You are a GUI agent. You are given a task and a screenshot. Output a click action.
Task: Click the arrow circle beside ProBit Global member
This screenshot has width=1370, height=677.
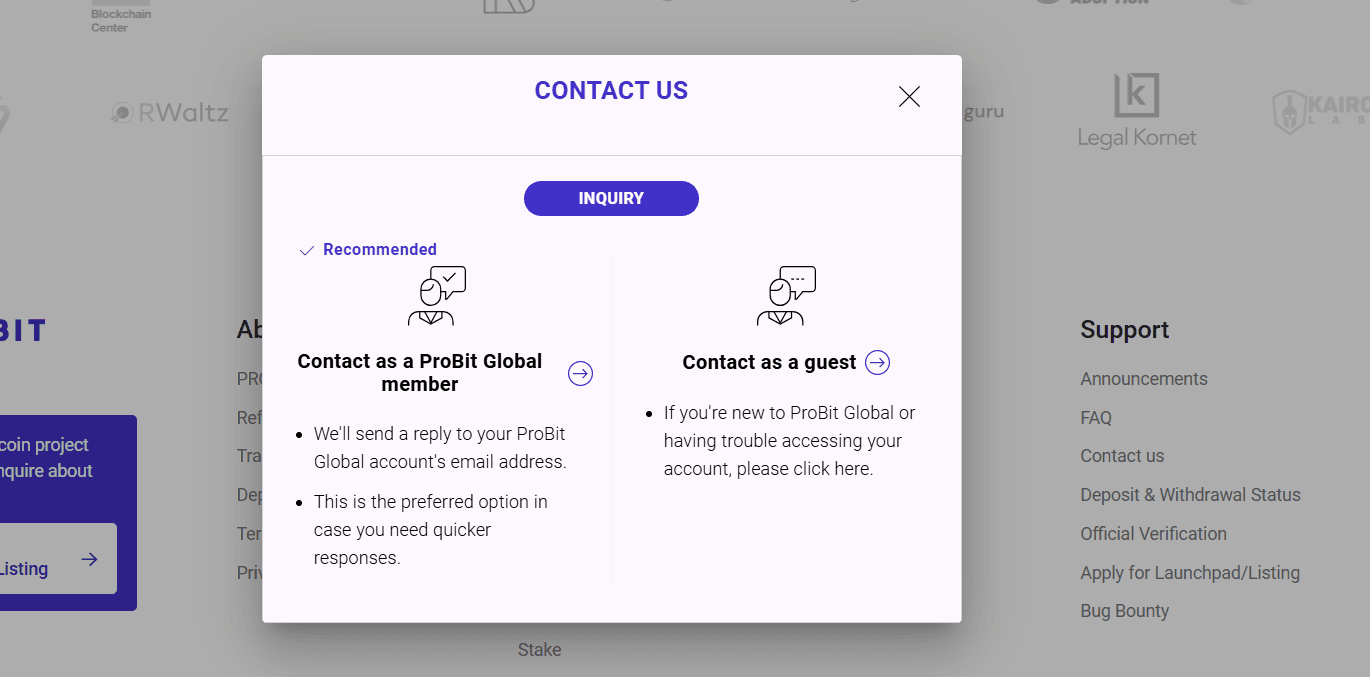tap(580, 373)
